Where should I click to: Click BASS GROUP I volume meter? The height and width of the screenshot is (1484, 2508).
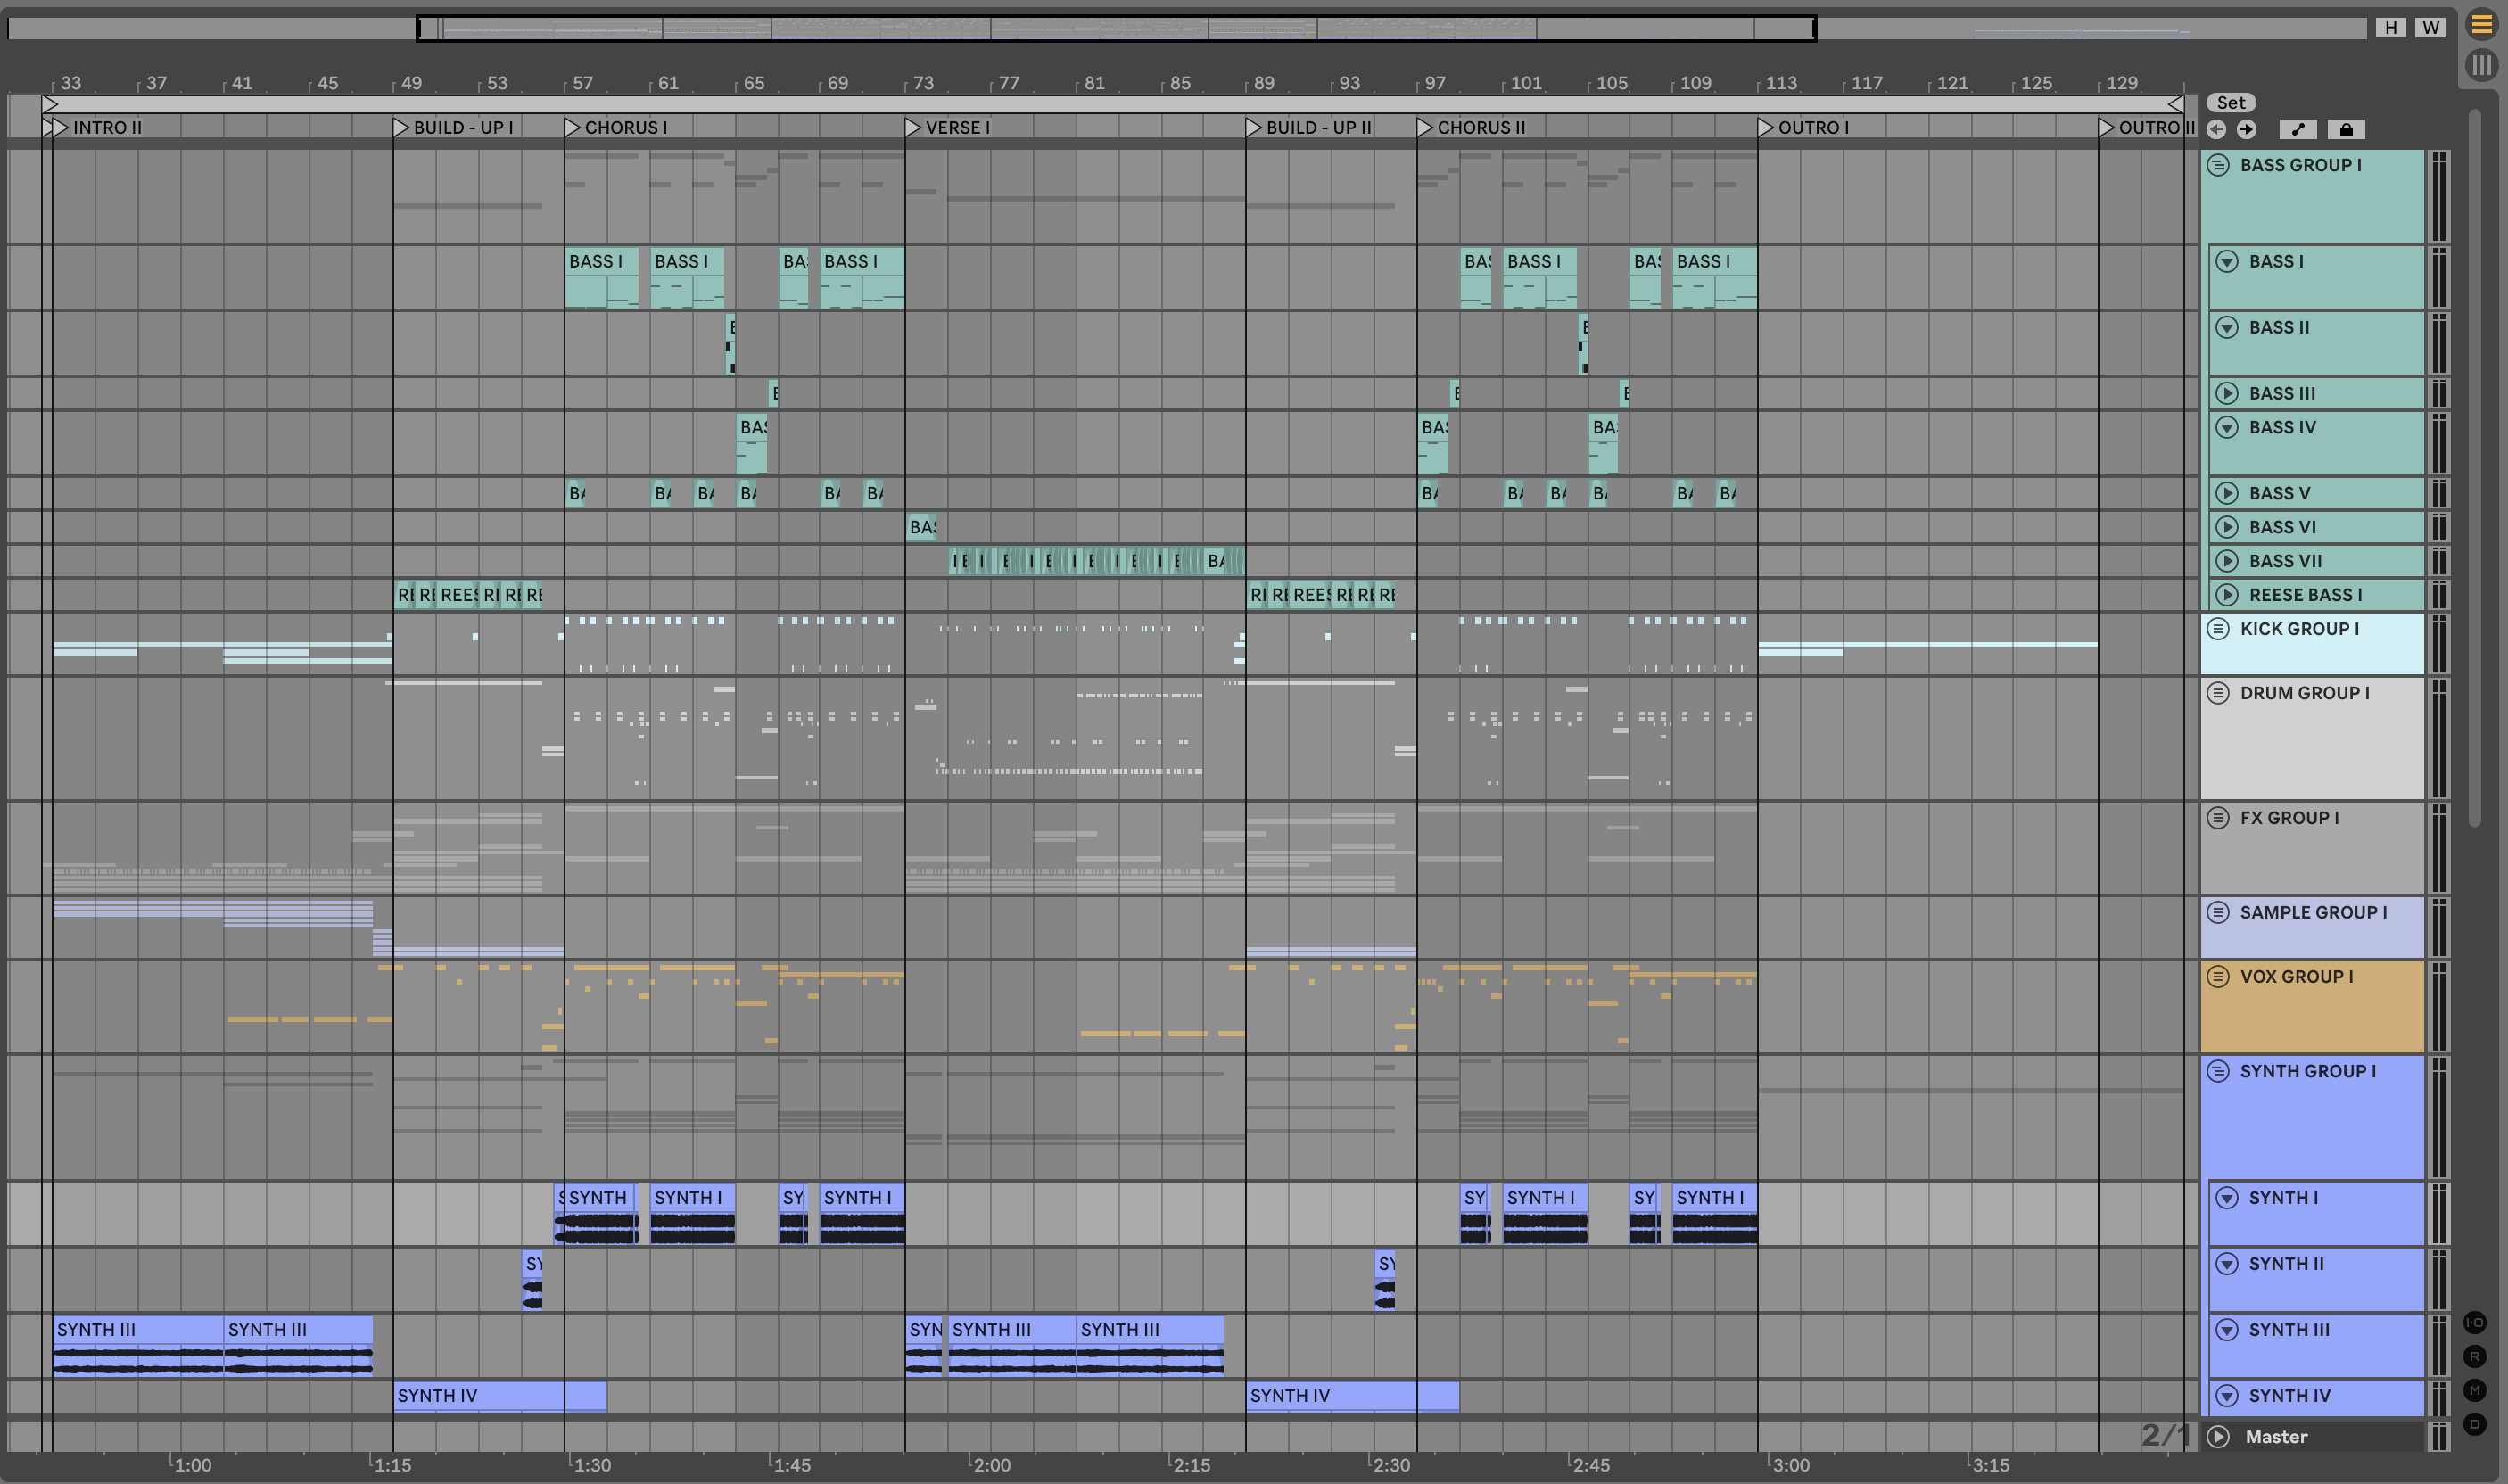tap(2439, 196)
